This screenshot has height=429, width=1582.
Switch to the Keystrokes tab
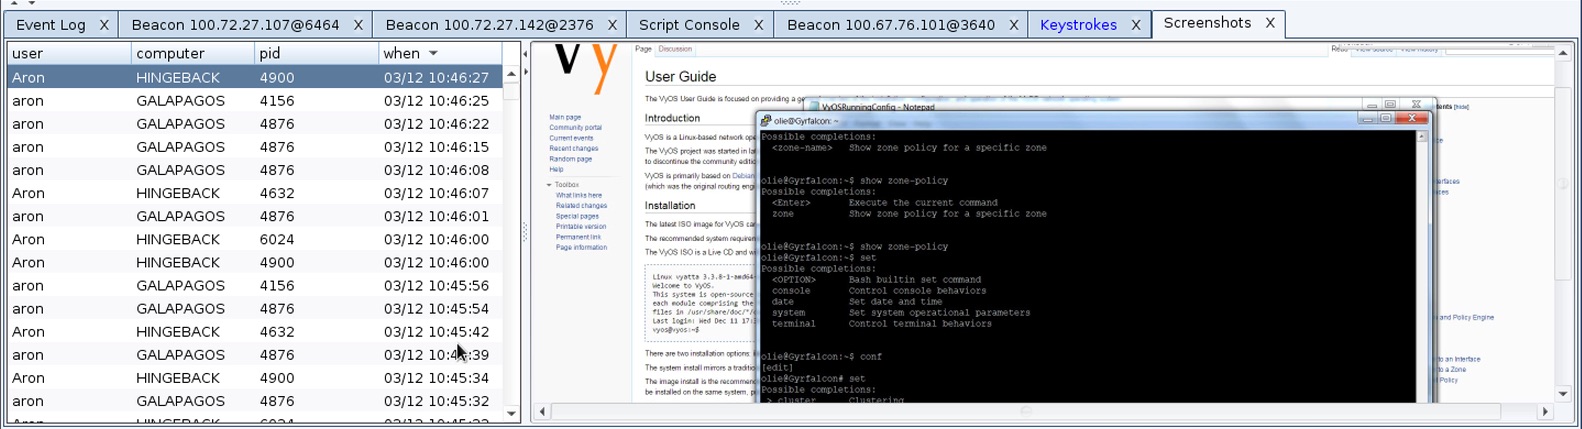tap(1078, 25)
